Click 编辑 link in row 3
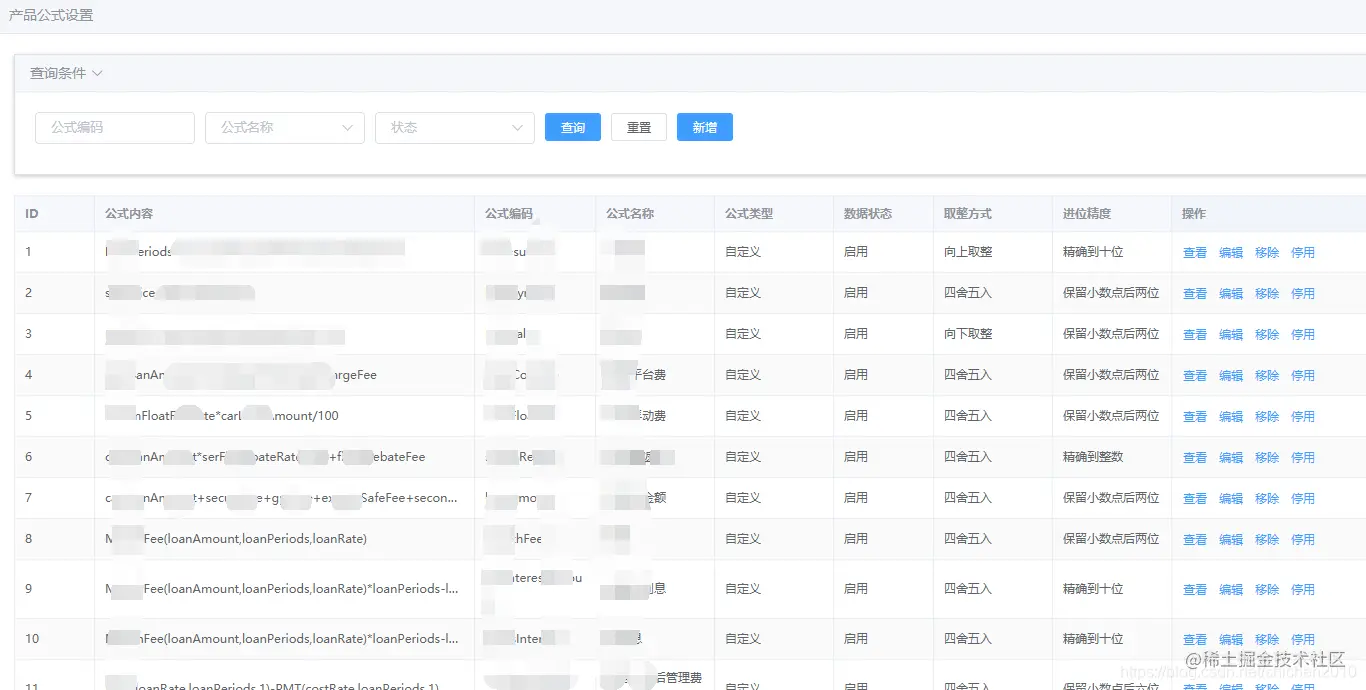The image size is (1366, 690). (1231, 335)
